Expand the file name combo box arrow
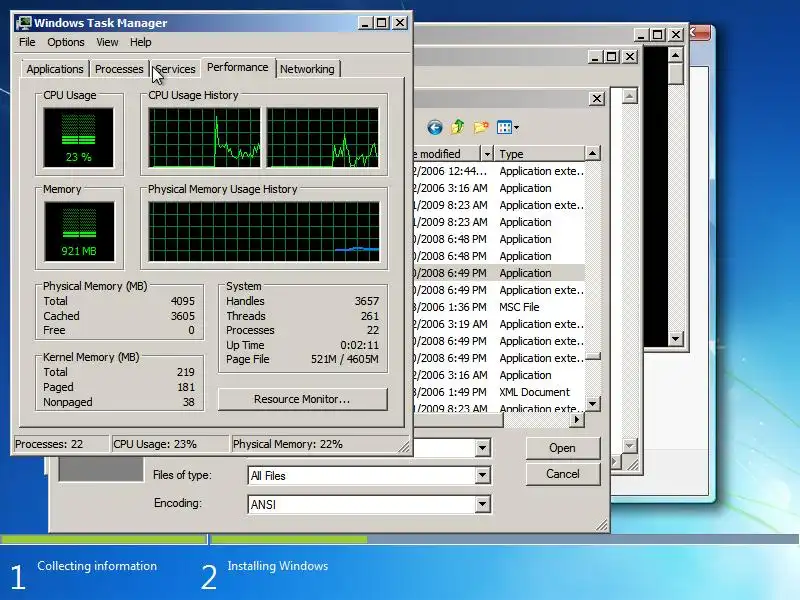The image size is (800, 600). [482, 448]
